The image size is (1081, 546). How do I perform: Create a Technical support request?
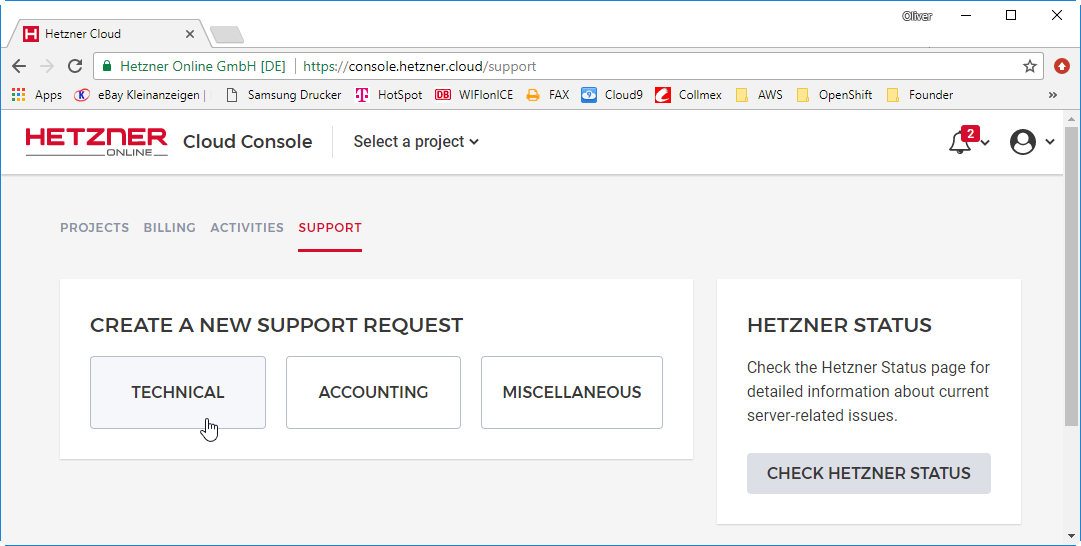pyautogui.click(x=178, y=392)
